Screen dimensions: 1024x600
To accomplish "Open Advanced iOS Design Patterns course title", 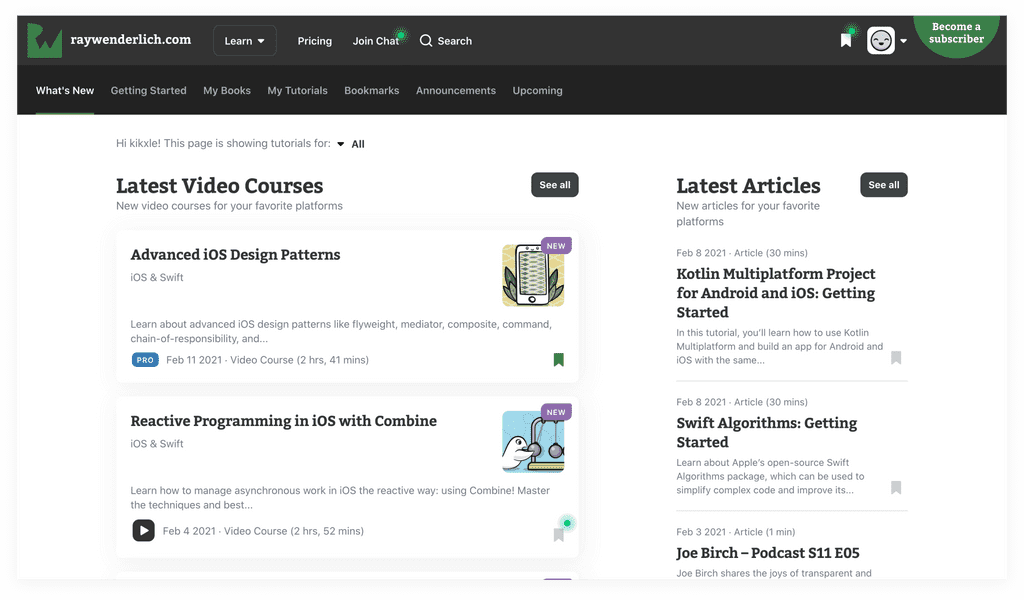I will point(235,255).
